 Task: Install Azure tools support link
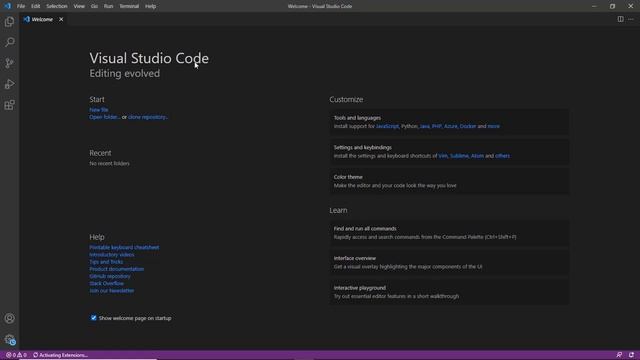[451, 126]
